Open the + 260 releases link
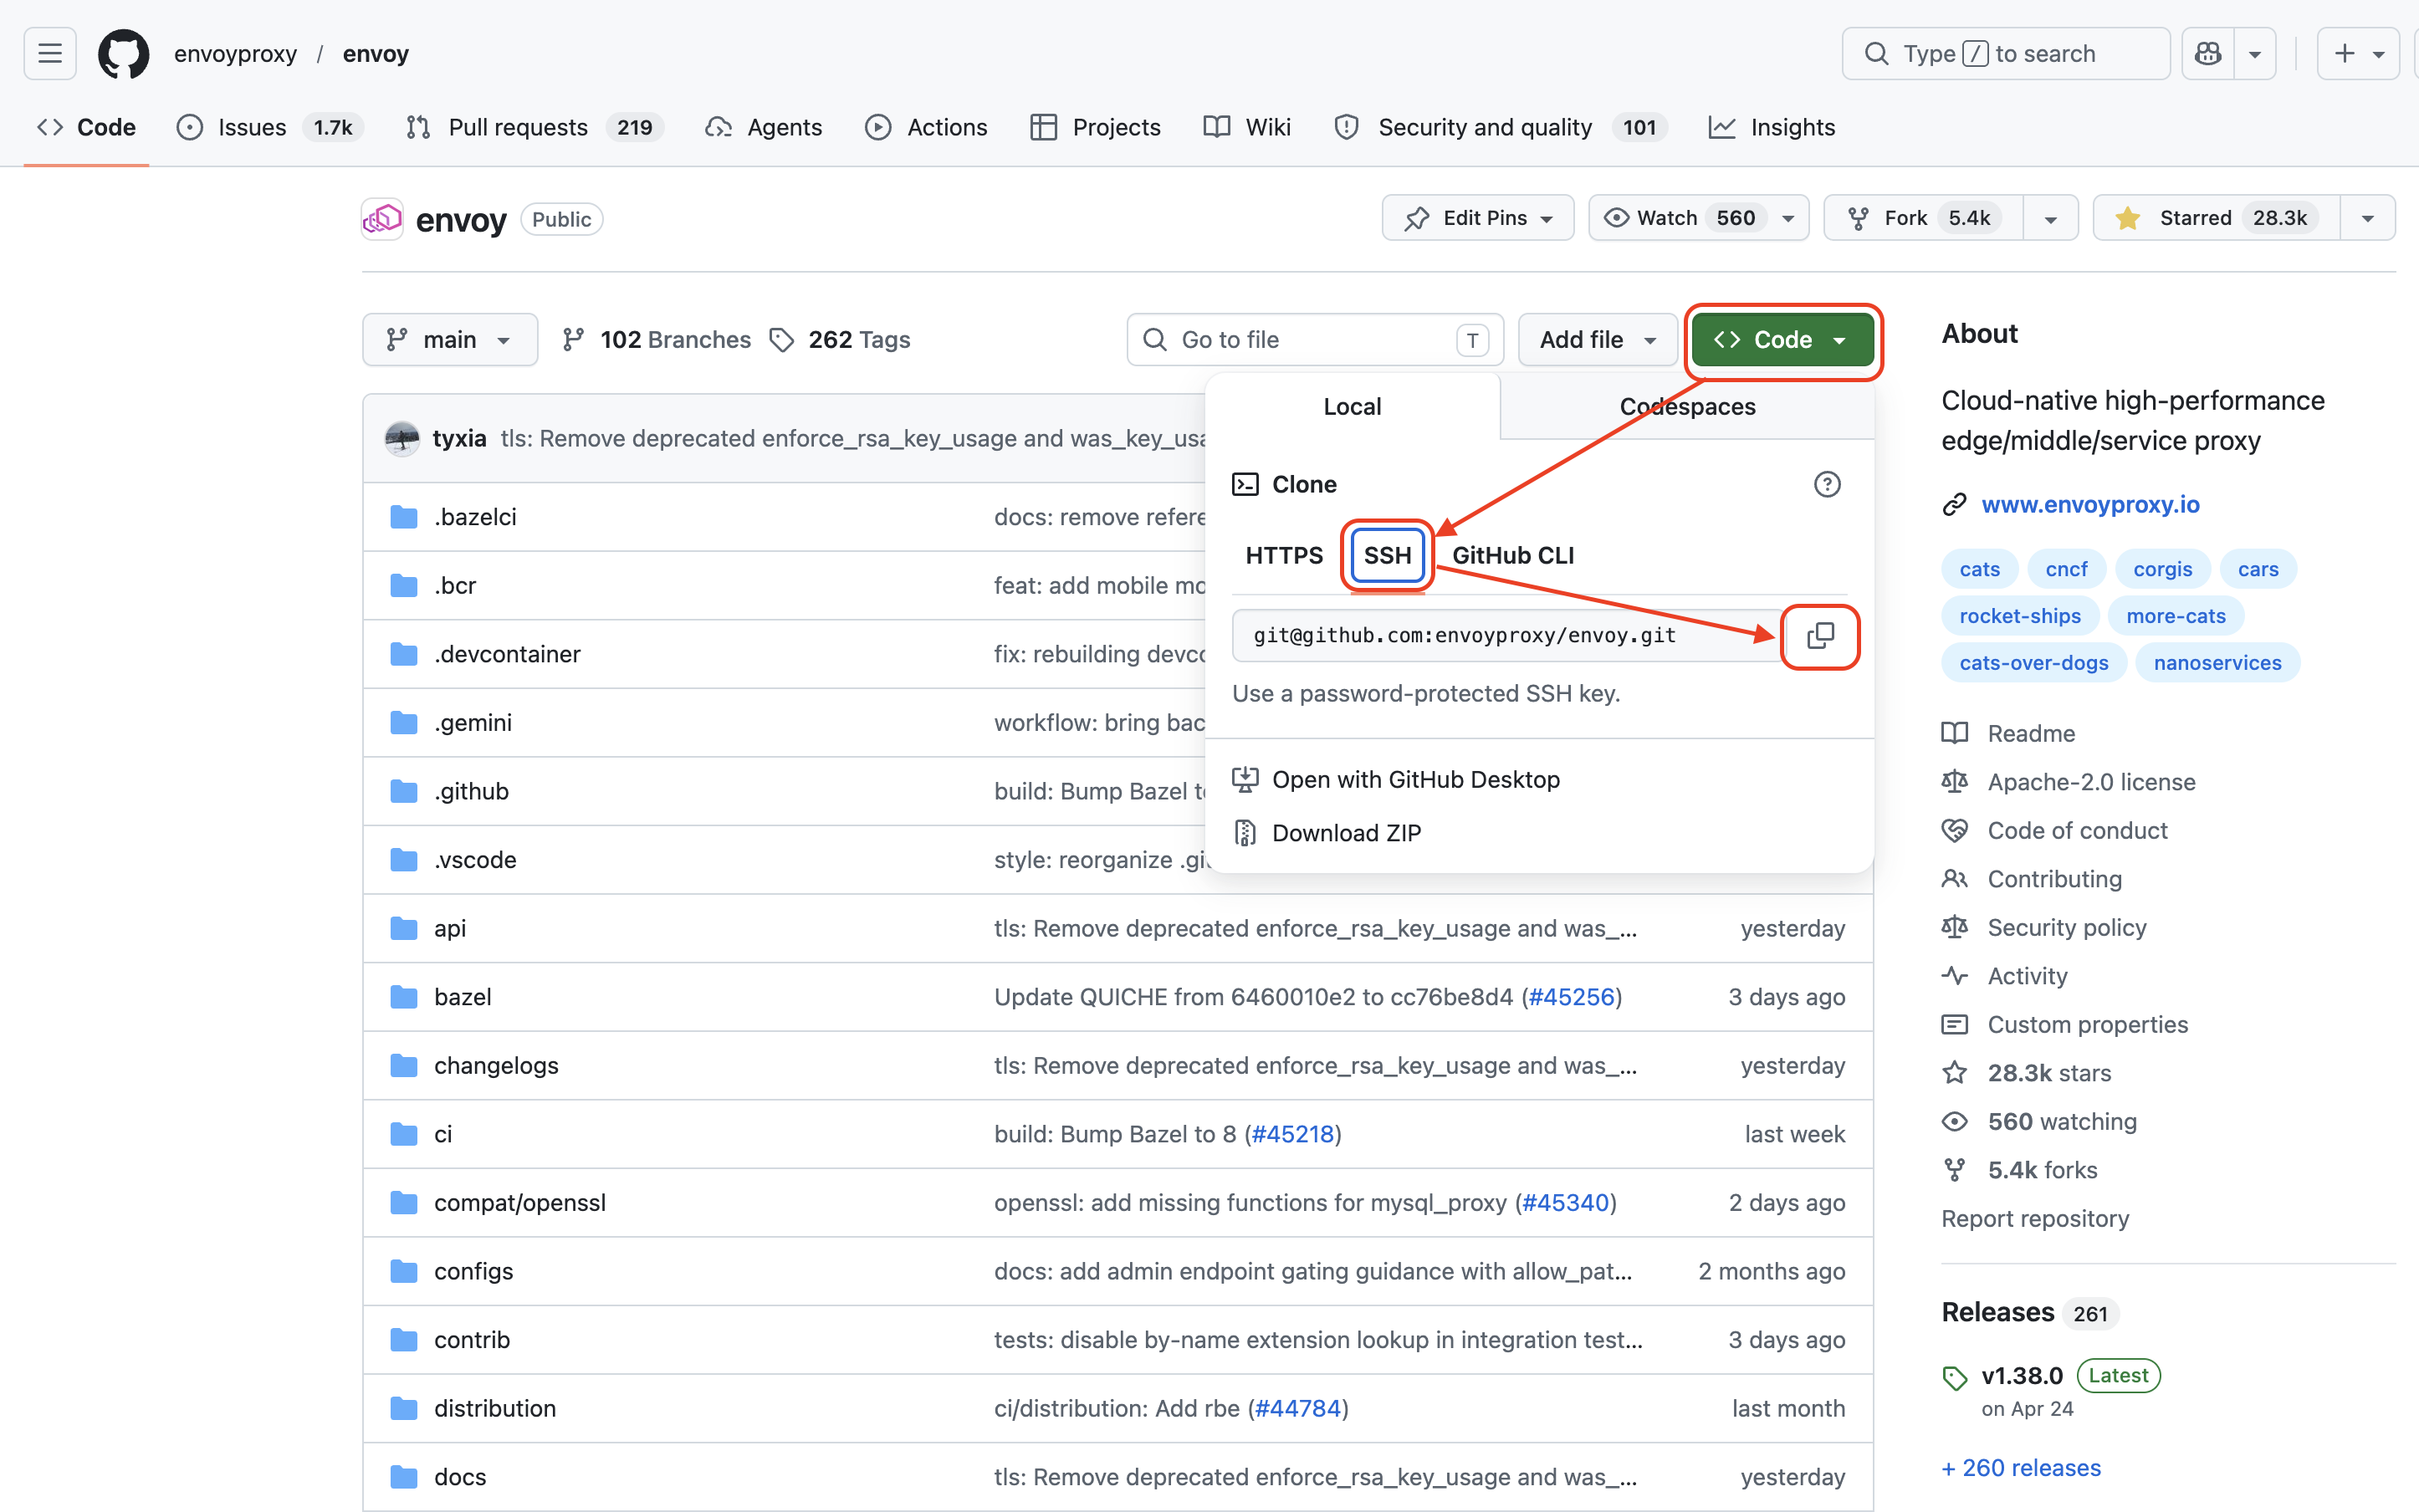 tap(2021, 1468)
